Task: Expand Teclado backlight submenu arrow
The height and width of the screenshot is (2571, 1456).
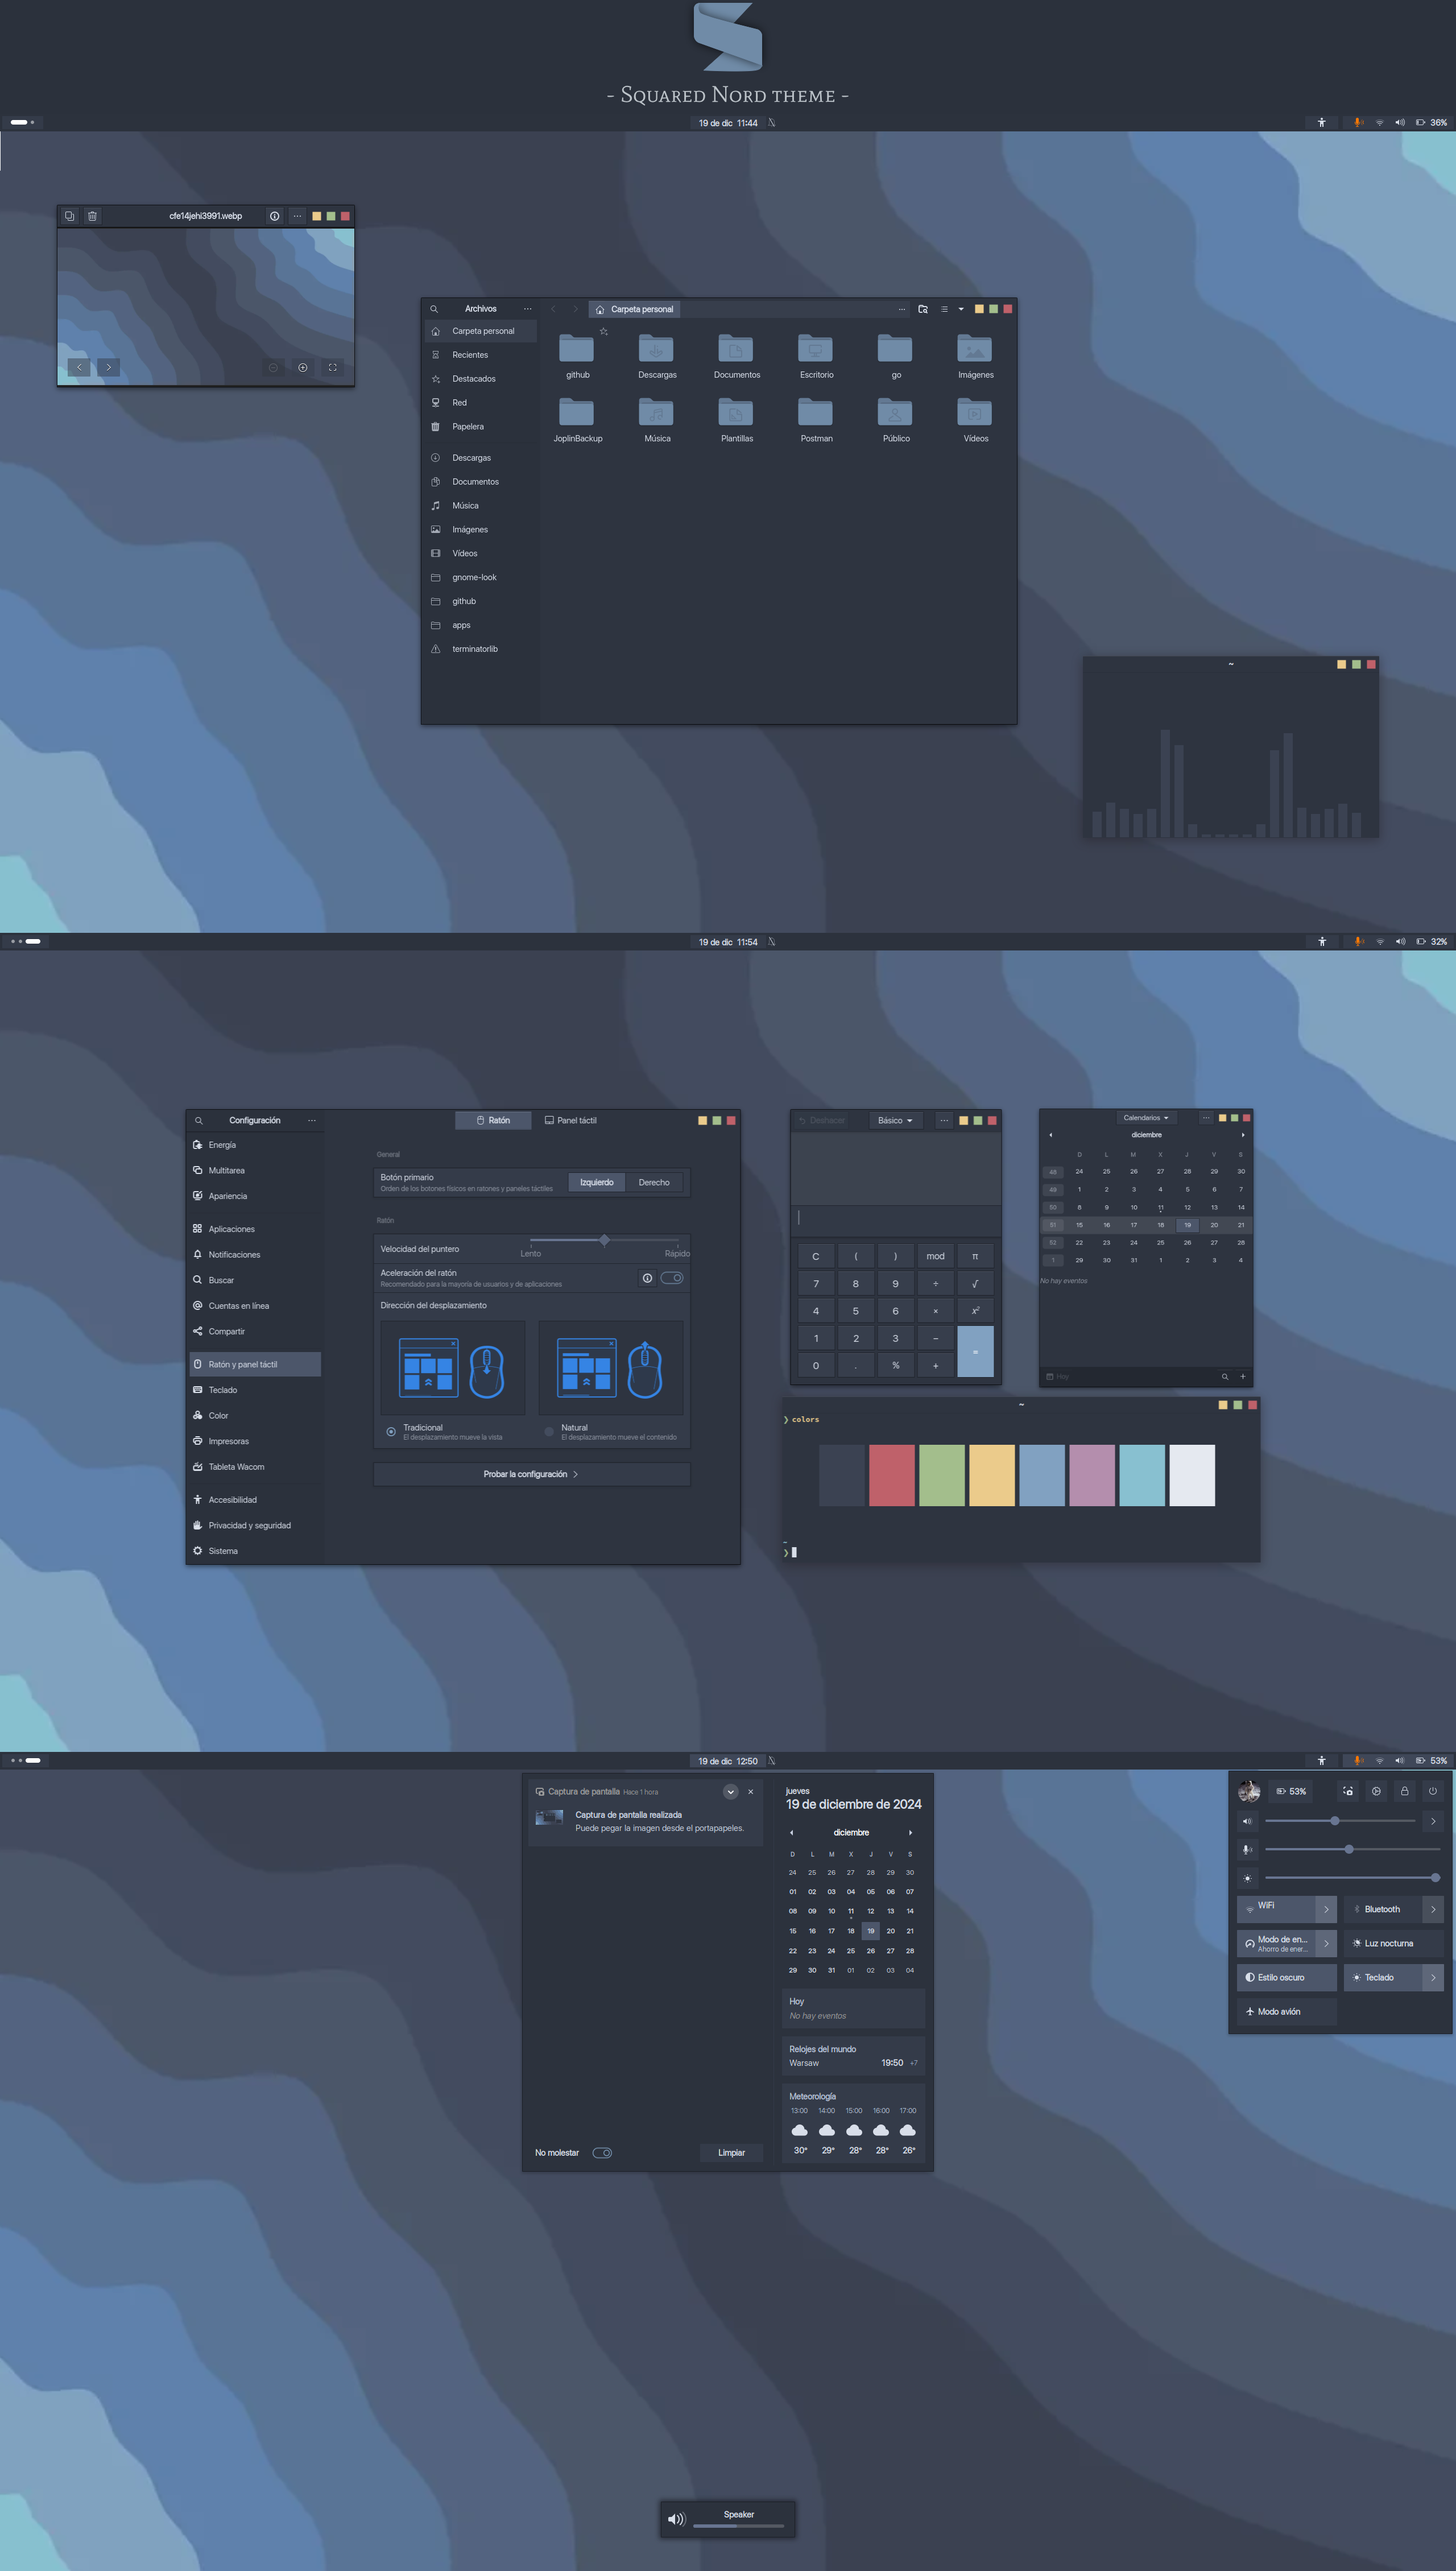Action: pos(1433,1977)
